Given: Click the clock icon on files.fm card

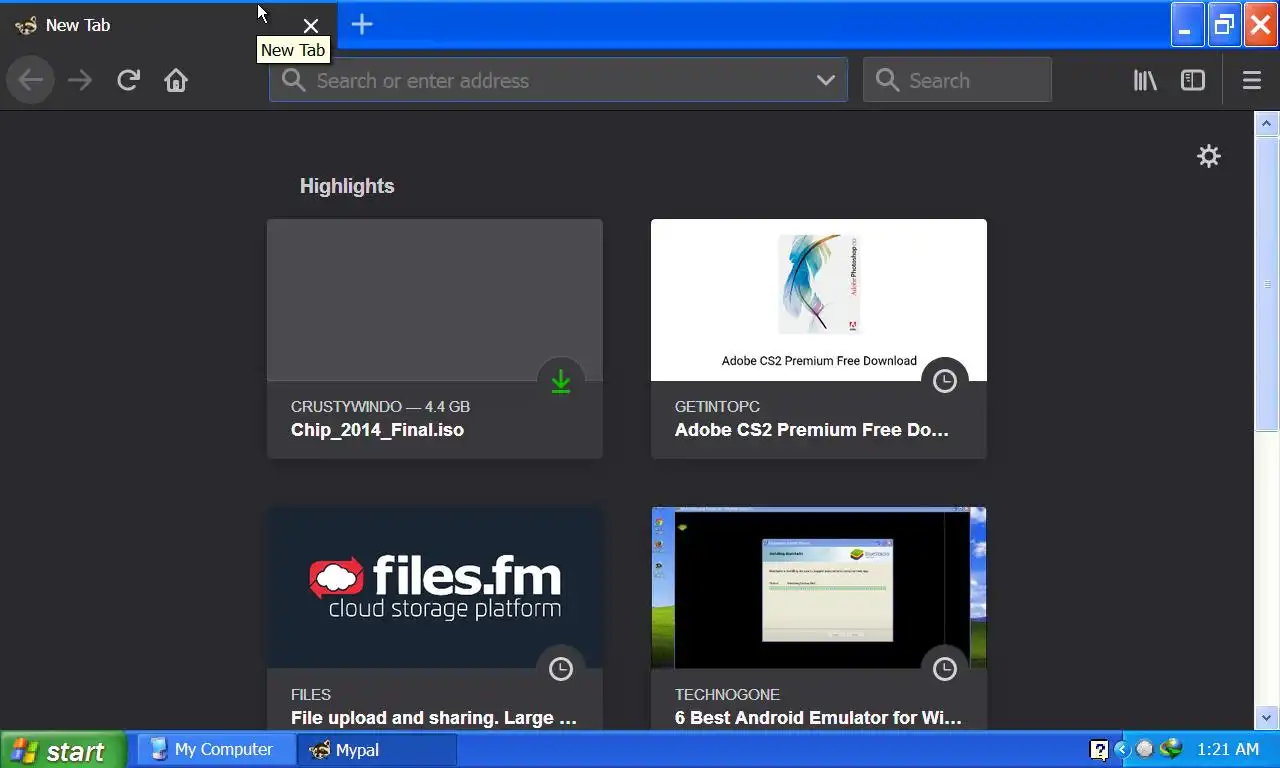Looking at the screenshot, I should click(561, 669).
